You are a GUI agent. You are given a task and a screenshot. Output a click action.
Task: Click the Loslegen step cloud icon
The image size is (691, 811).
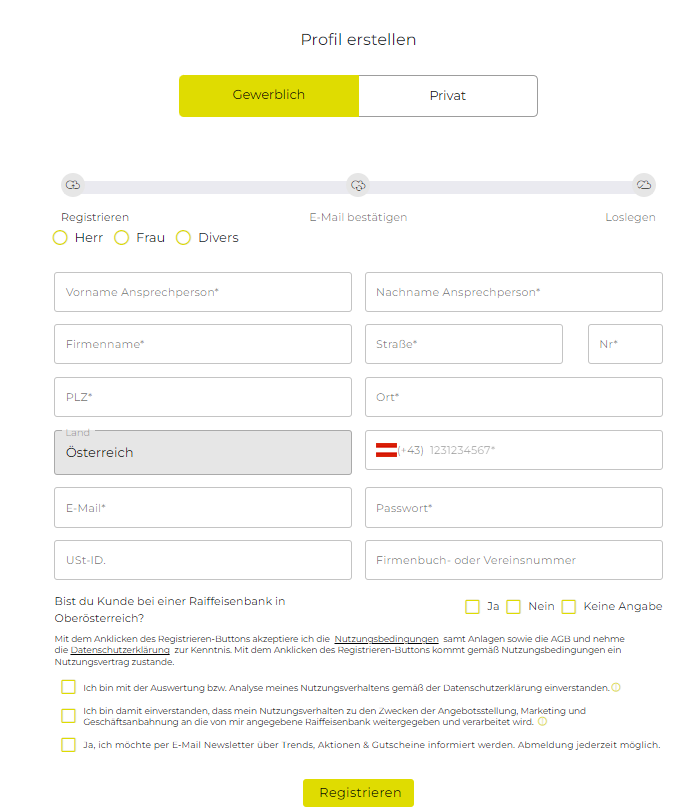(644, 185)
